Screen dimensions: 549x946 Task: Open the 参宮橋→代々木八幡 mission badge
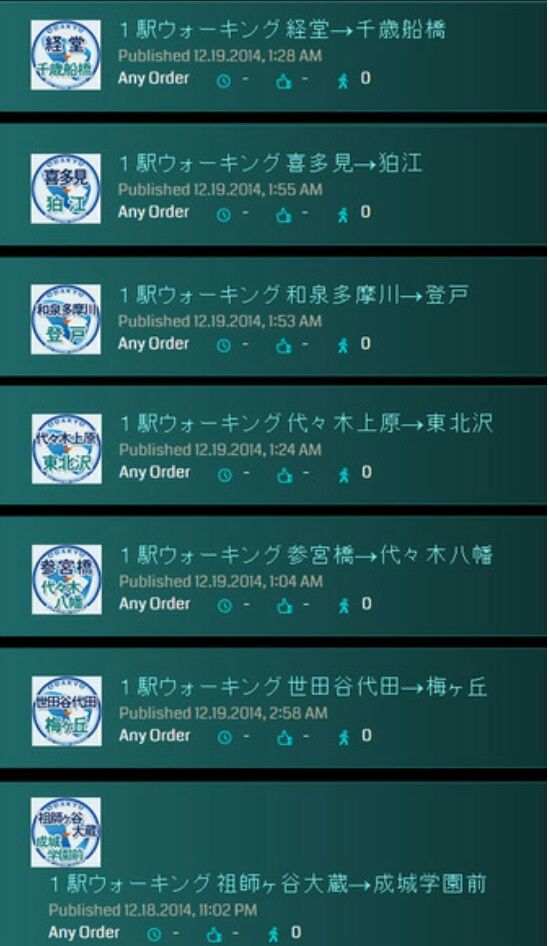(66, 579)
